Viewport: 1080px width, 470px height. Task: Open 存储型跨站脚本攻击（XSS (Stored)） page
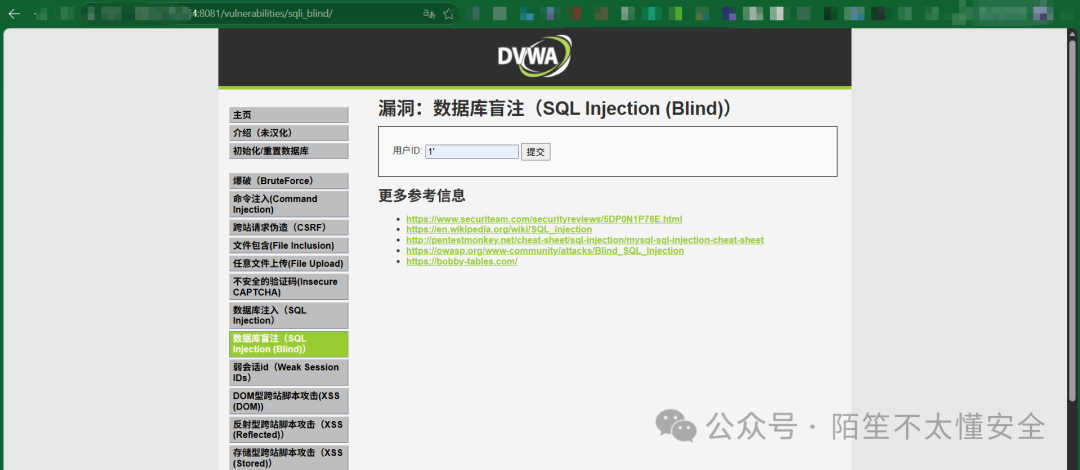coord(289,458)
